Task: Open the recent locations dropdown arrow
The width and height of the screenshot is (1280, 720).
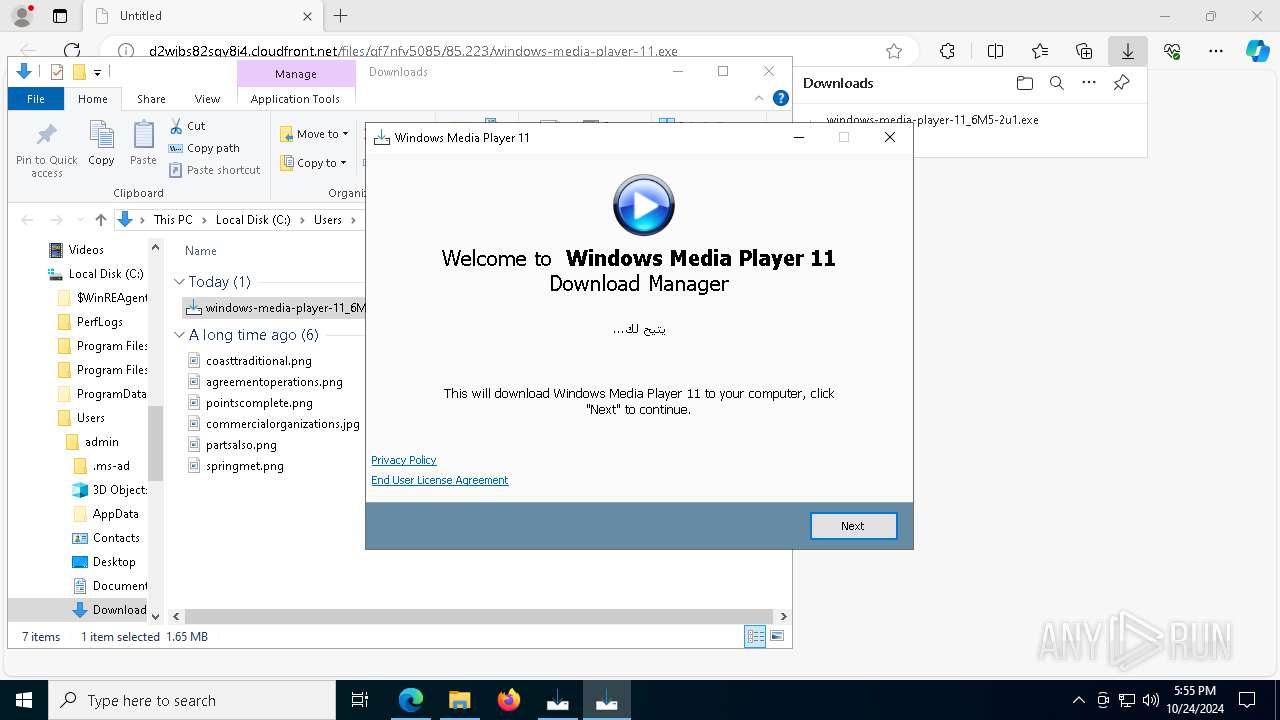Action: (78, 220)
